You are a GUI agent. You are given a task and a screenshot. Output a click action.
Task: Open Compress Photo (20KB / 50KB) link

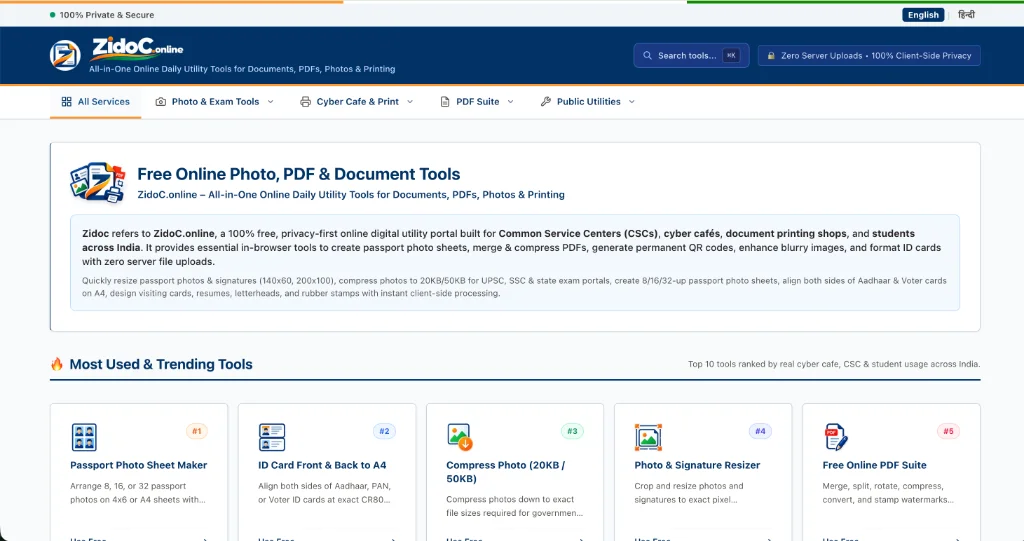click(x=505, y=472)
